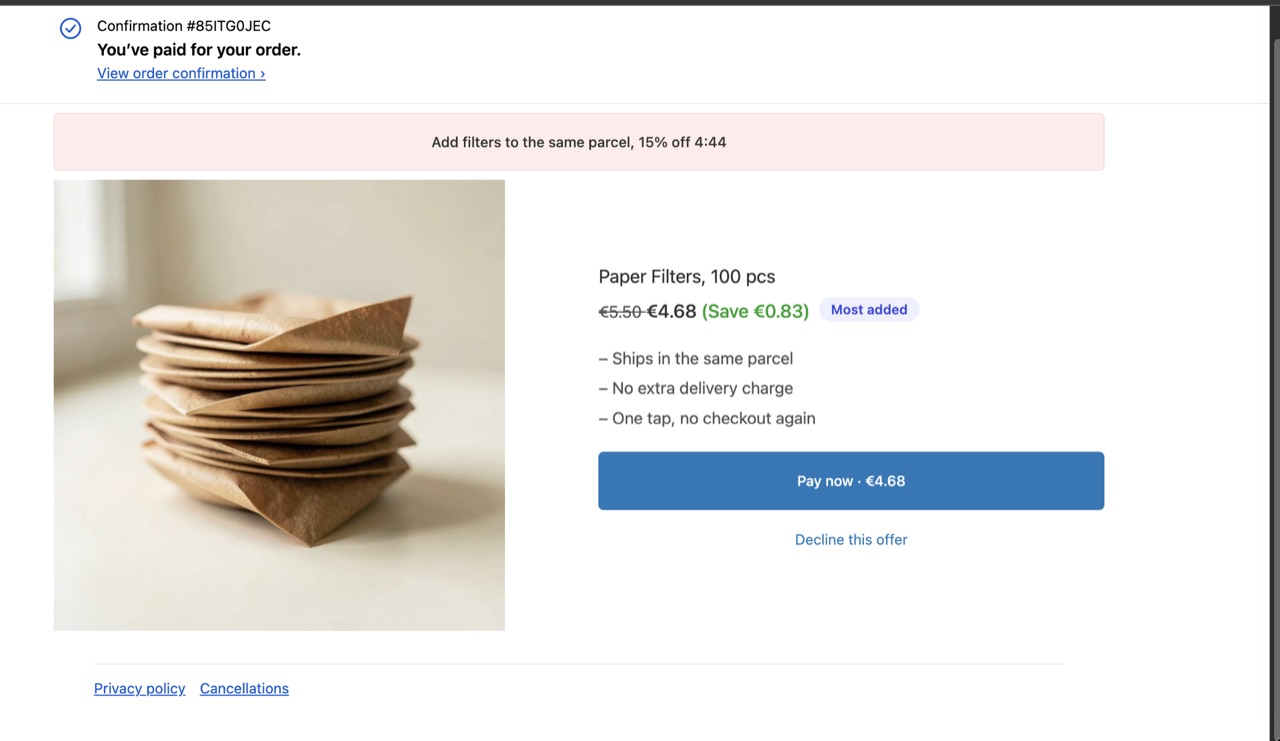Viewport: 1280px width, 741px height.
Task: Open the View order confirmation link
Action: [x=181, y=73]
